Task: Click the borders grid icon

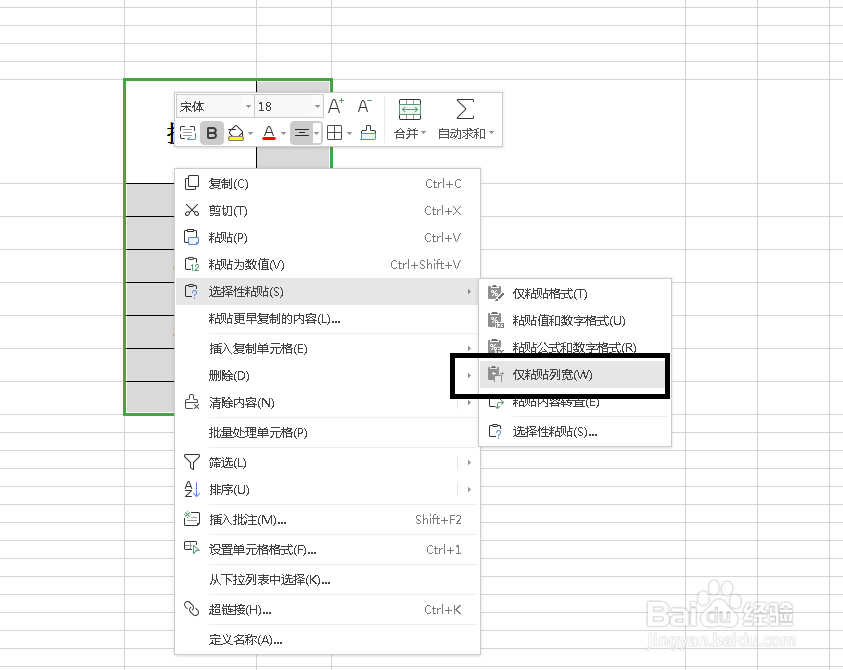Action: pyautogui.click(x=334, y=133)
